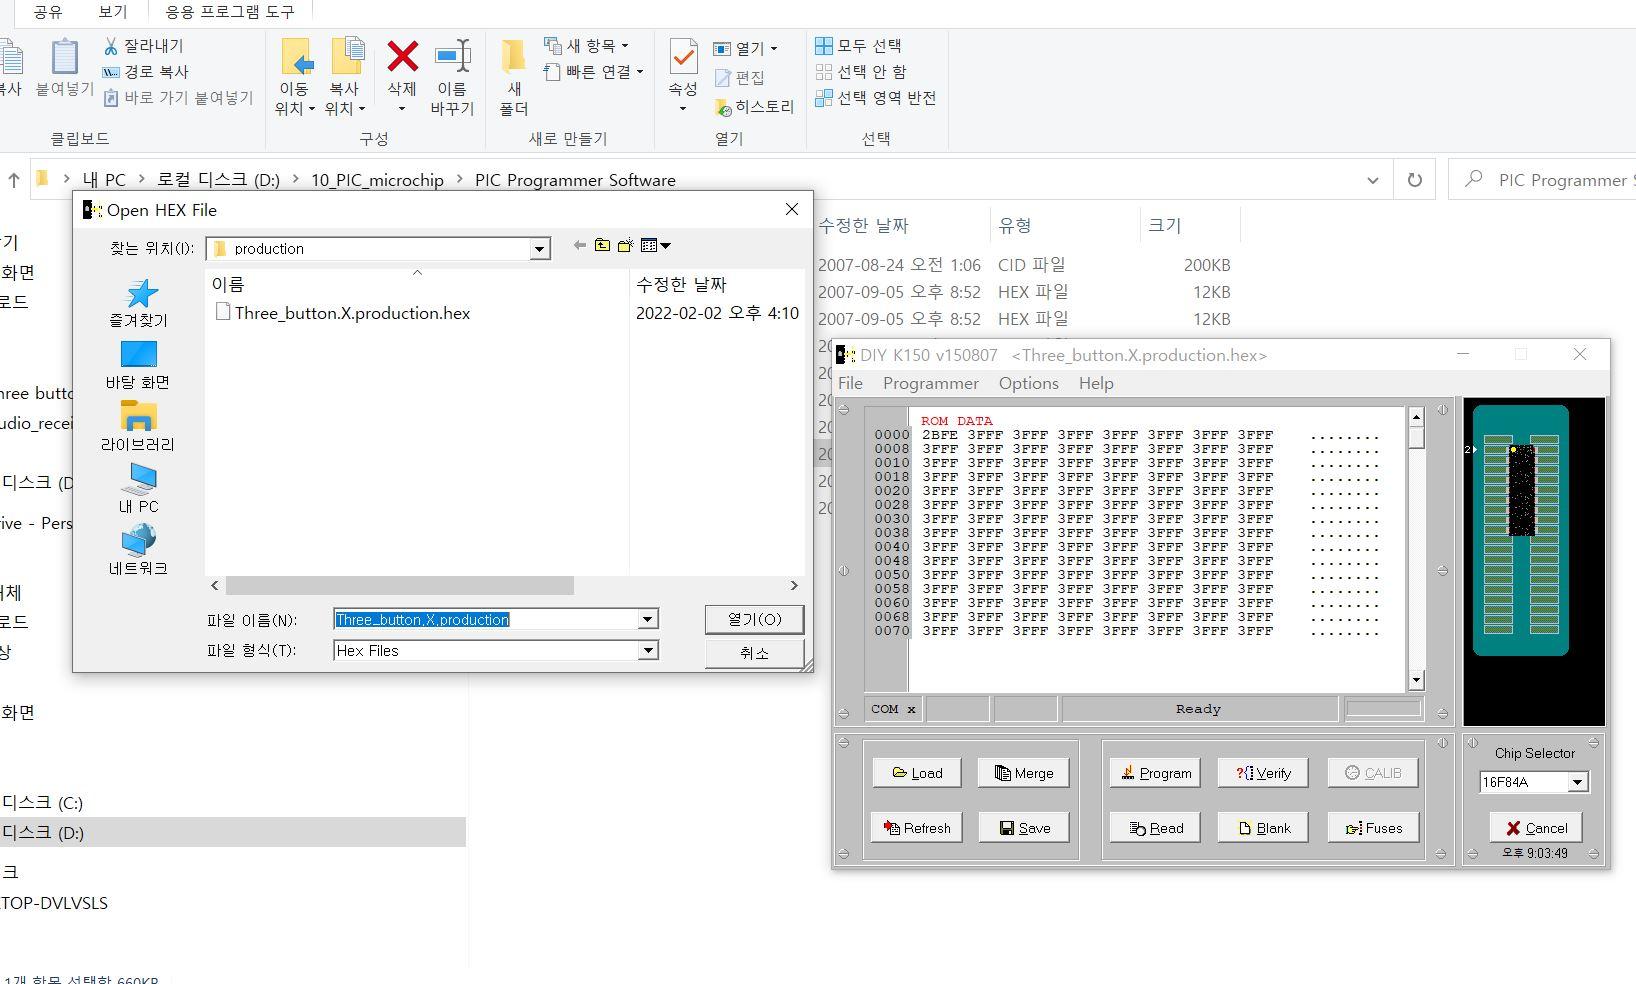Select 디스크 (C:) in Explorer navigation pane
Screen dimensions: 1636x984
pyautogui.click(x=42, y=803)
